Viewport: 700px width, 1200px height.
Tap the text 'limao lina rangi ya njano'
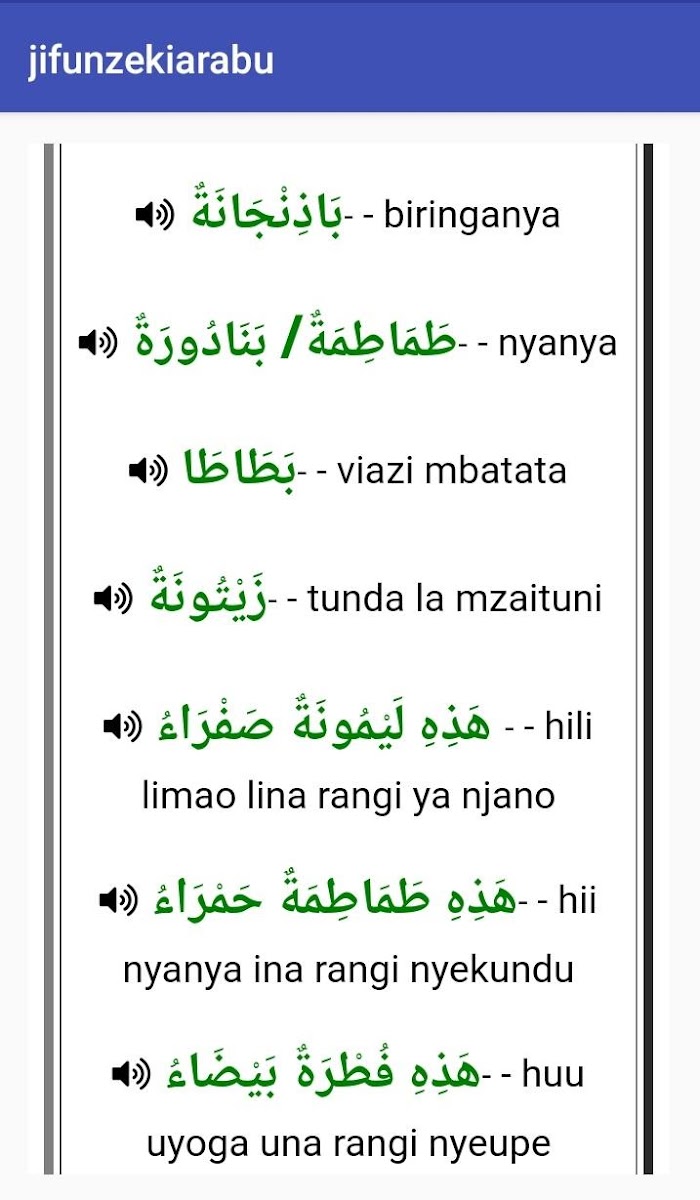348,796
